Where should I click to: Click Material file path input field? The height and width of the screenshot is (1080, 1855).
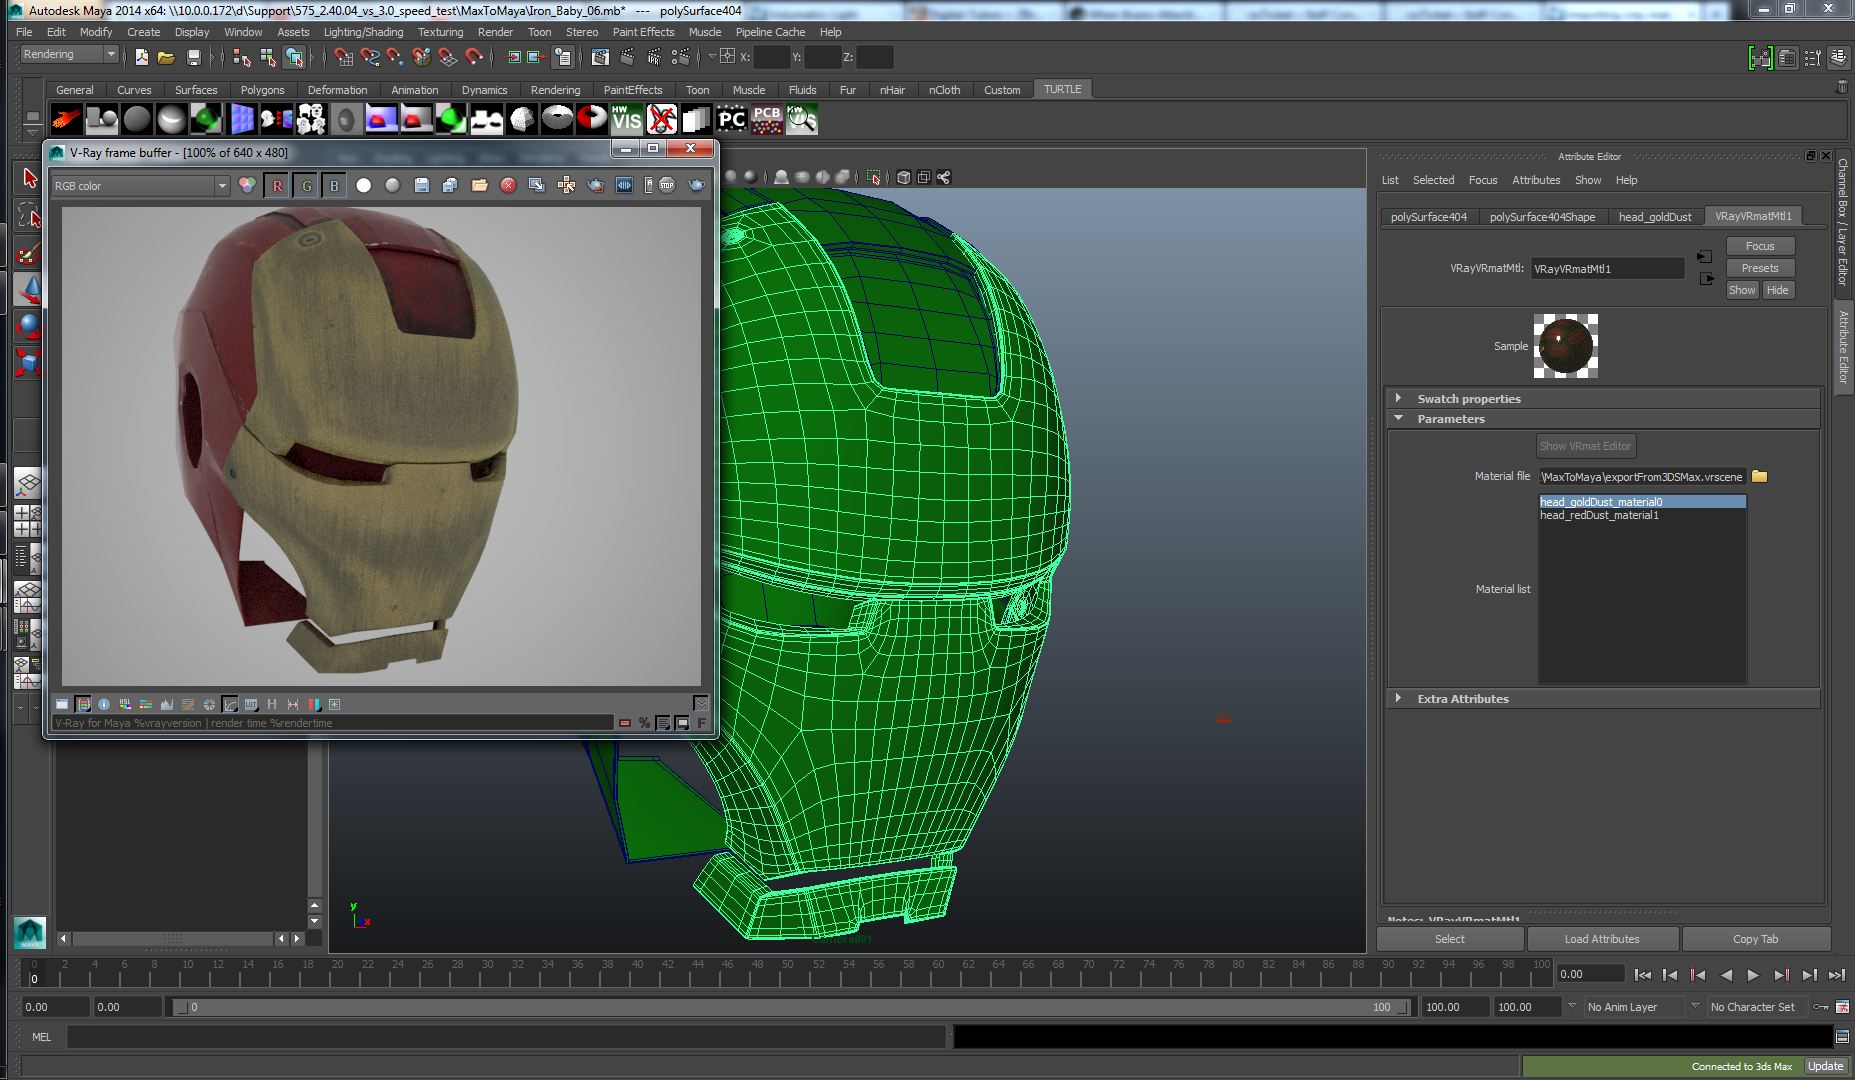(1642, 477)
